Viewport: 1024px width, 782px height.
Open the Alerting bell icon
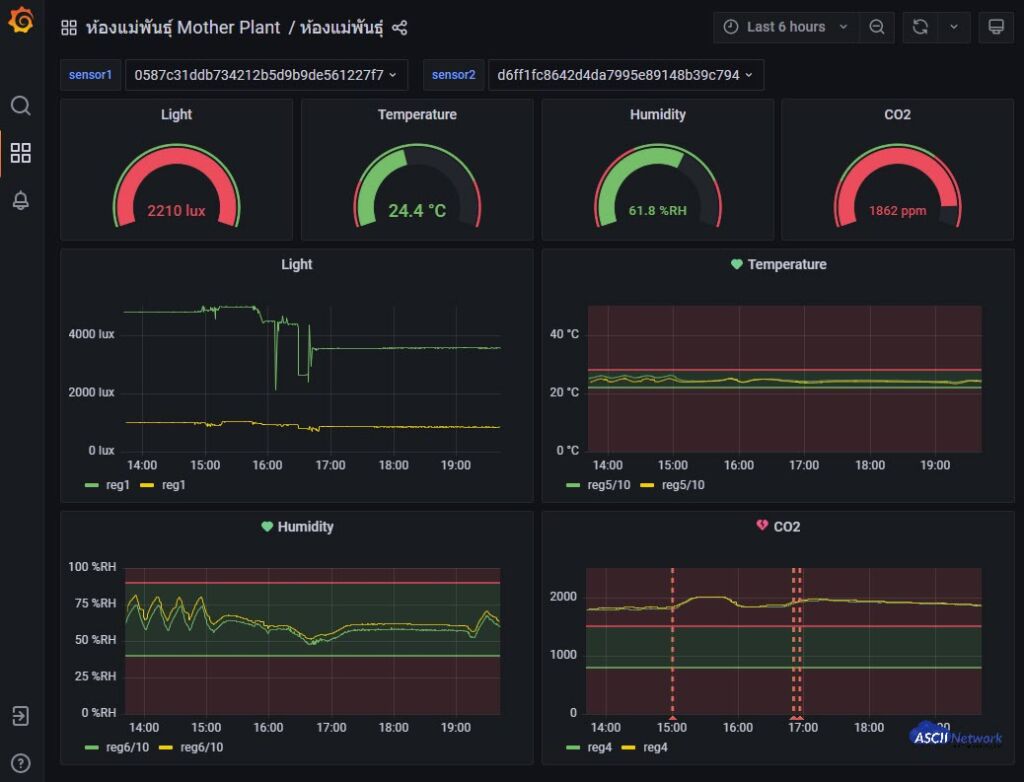pos(21,200)
